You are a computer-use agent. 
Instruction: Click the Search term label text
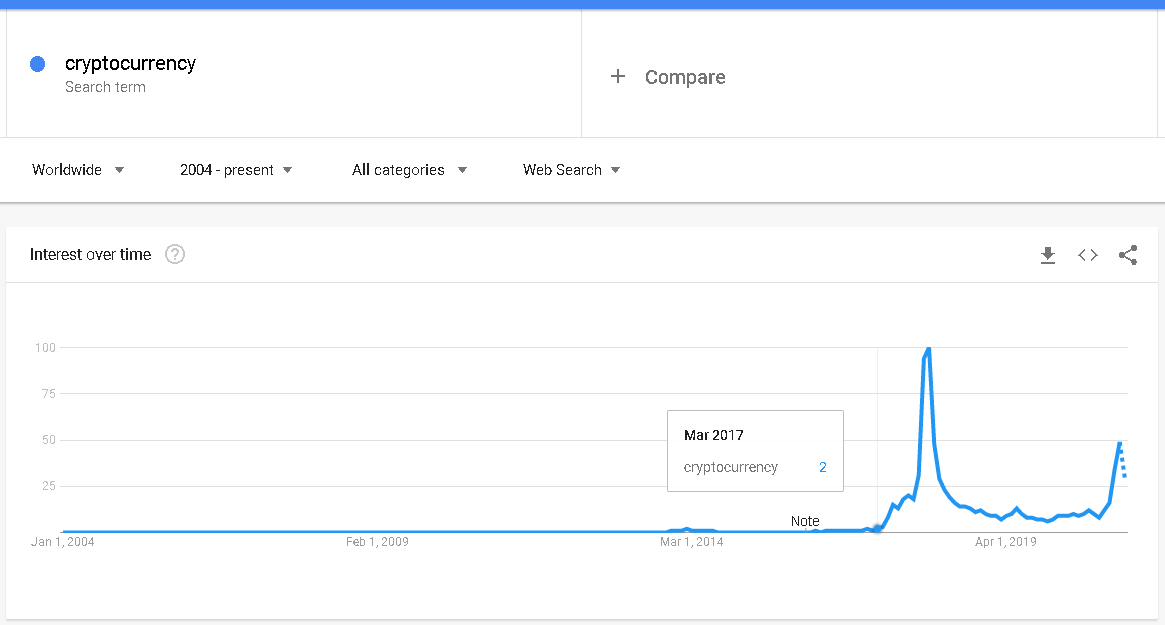[105, 87]
